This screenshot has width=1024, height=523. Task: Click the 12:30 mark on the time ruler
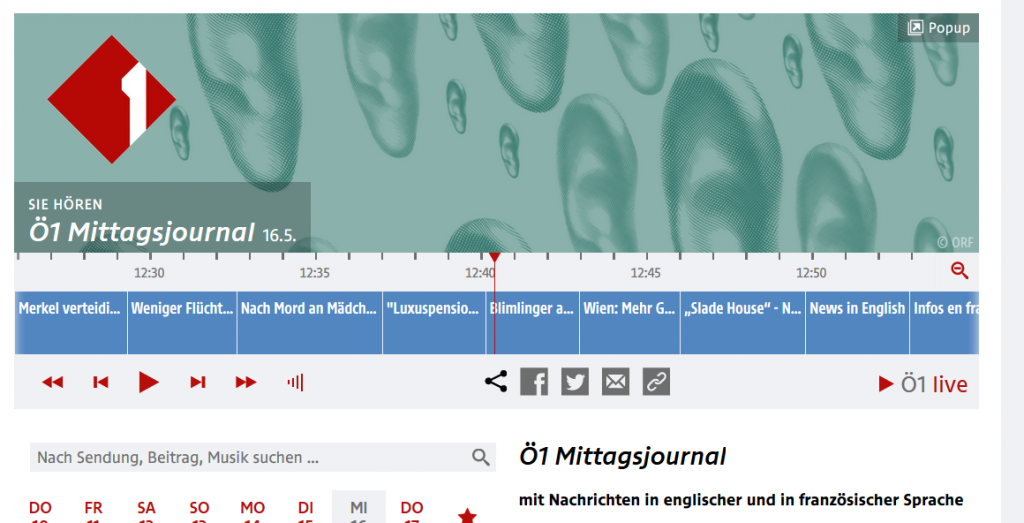150,273
